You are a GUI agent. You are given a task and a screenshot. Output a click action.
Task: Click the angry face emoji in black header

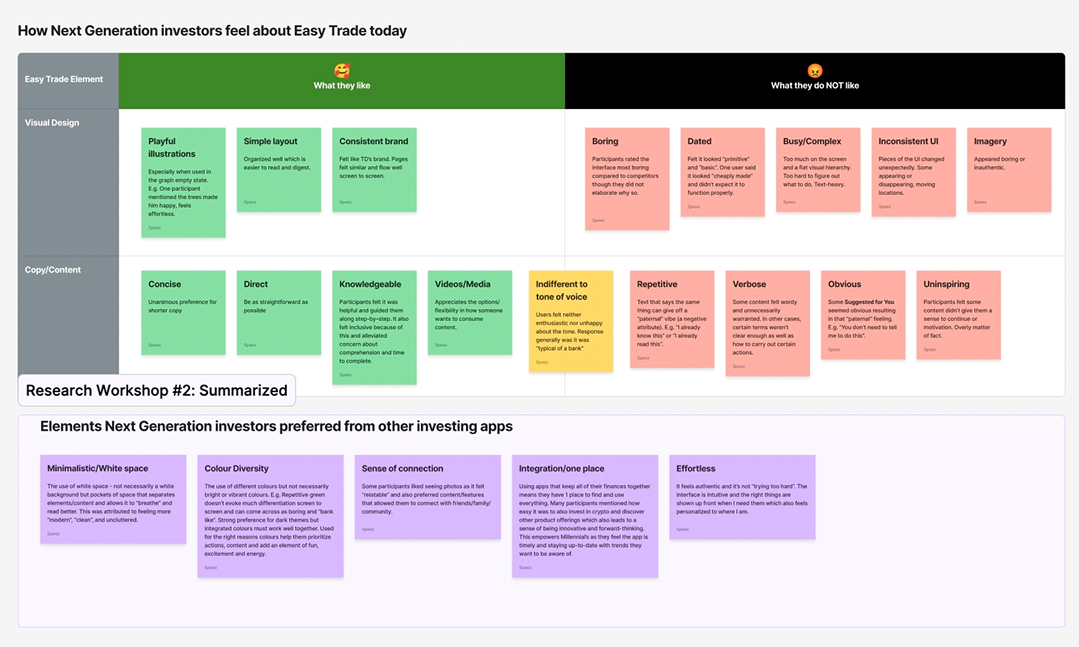[814, 71]
